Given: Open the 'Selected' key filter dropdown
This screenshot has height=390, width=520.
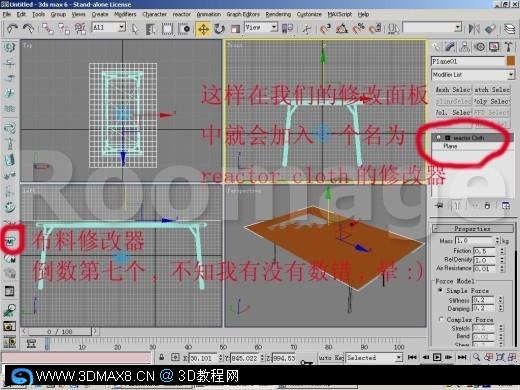Looking at the screenshot, I should [374, 358].
